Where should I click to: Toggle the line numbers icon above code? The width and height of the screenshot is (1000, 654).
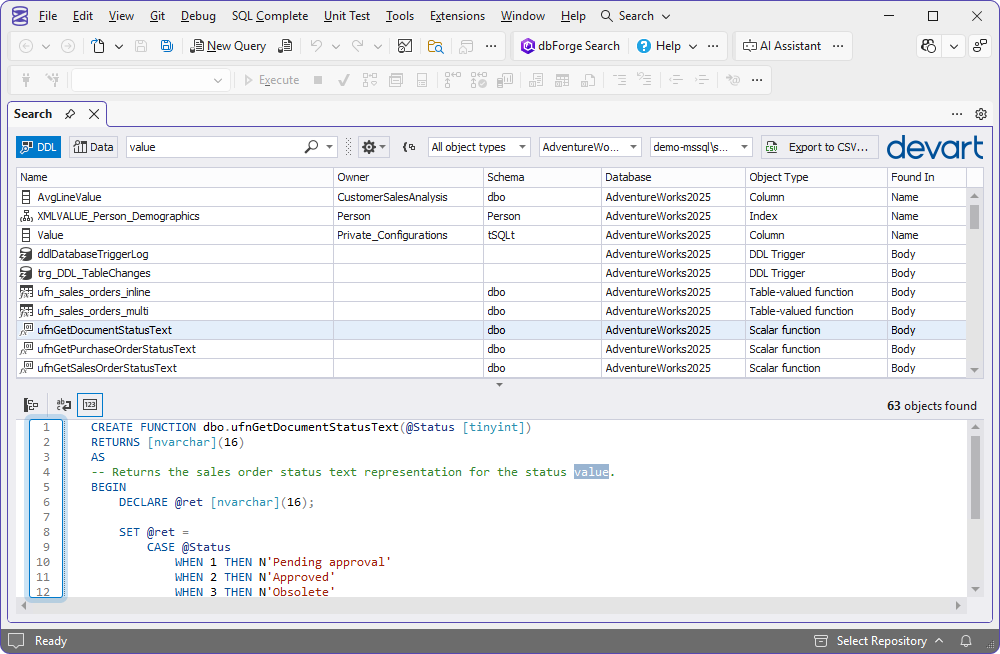click(90, 405)
